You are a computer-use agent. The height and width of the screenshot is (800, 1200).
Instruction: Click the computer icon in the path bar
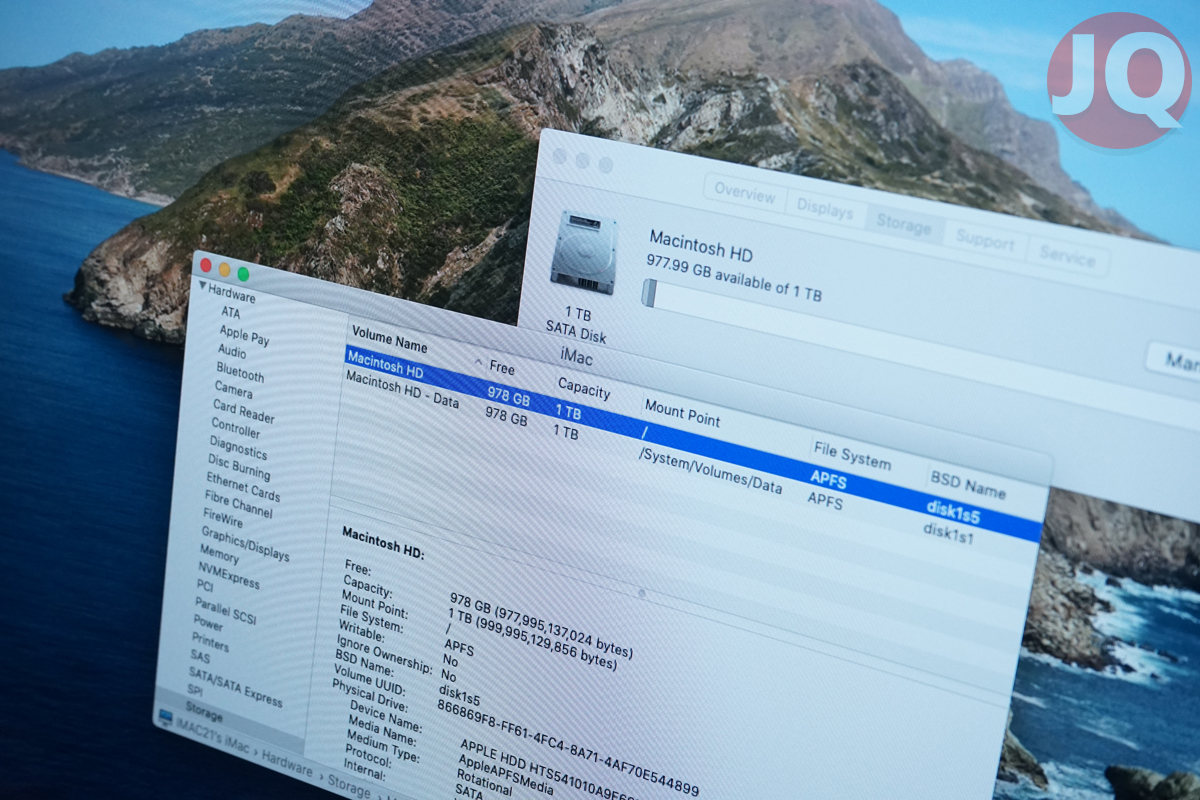coord(165,718)
